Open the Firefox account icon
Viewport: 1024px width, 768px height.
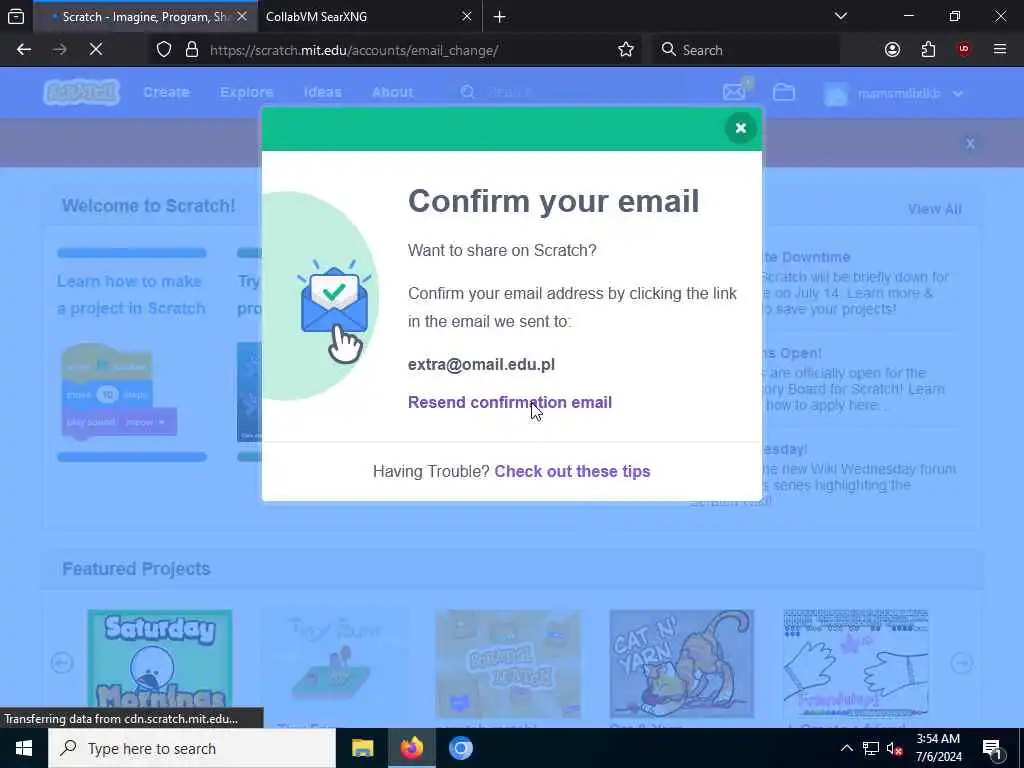point(893,50)
